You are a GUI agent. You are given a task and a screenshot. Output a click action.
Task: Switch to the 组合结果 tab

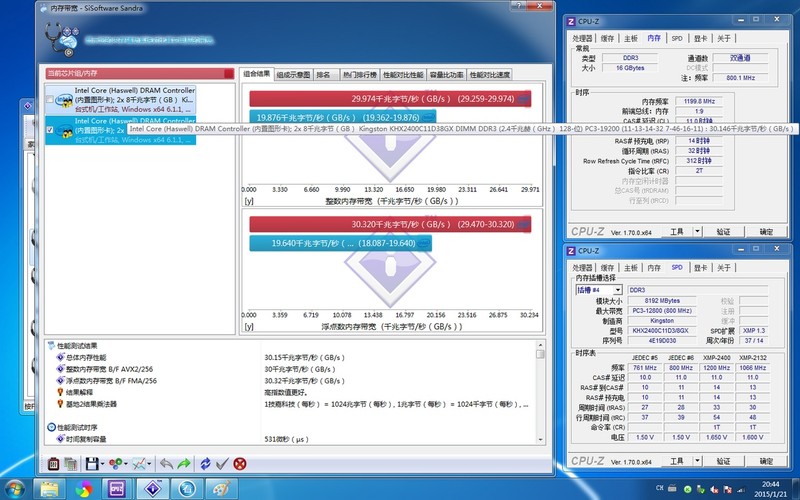[257, 74]
